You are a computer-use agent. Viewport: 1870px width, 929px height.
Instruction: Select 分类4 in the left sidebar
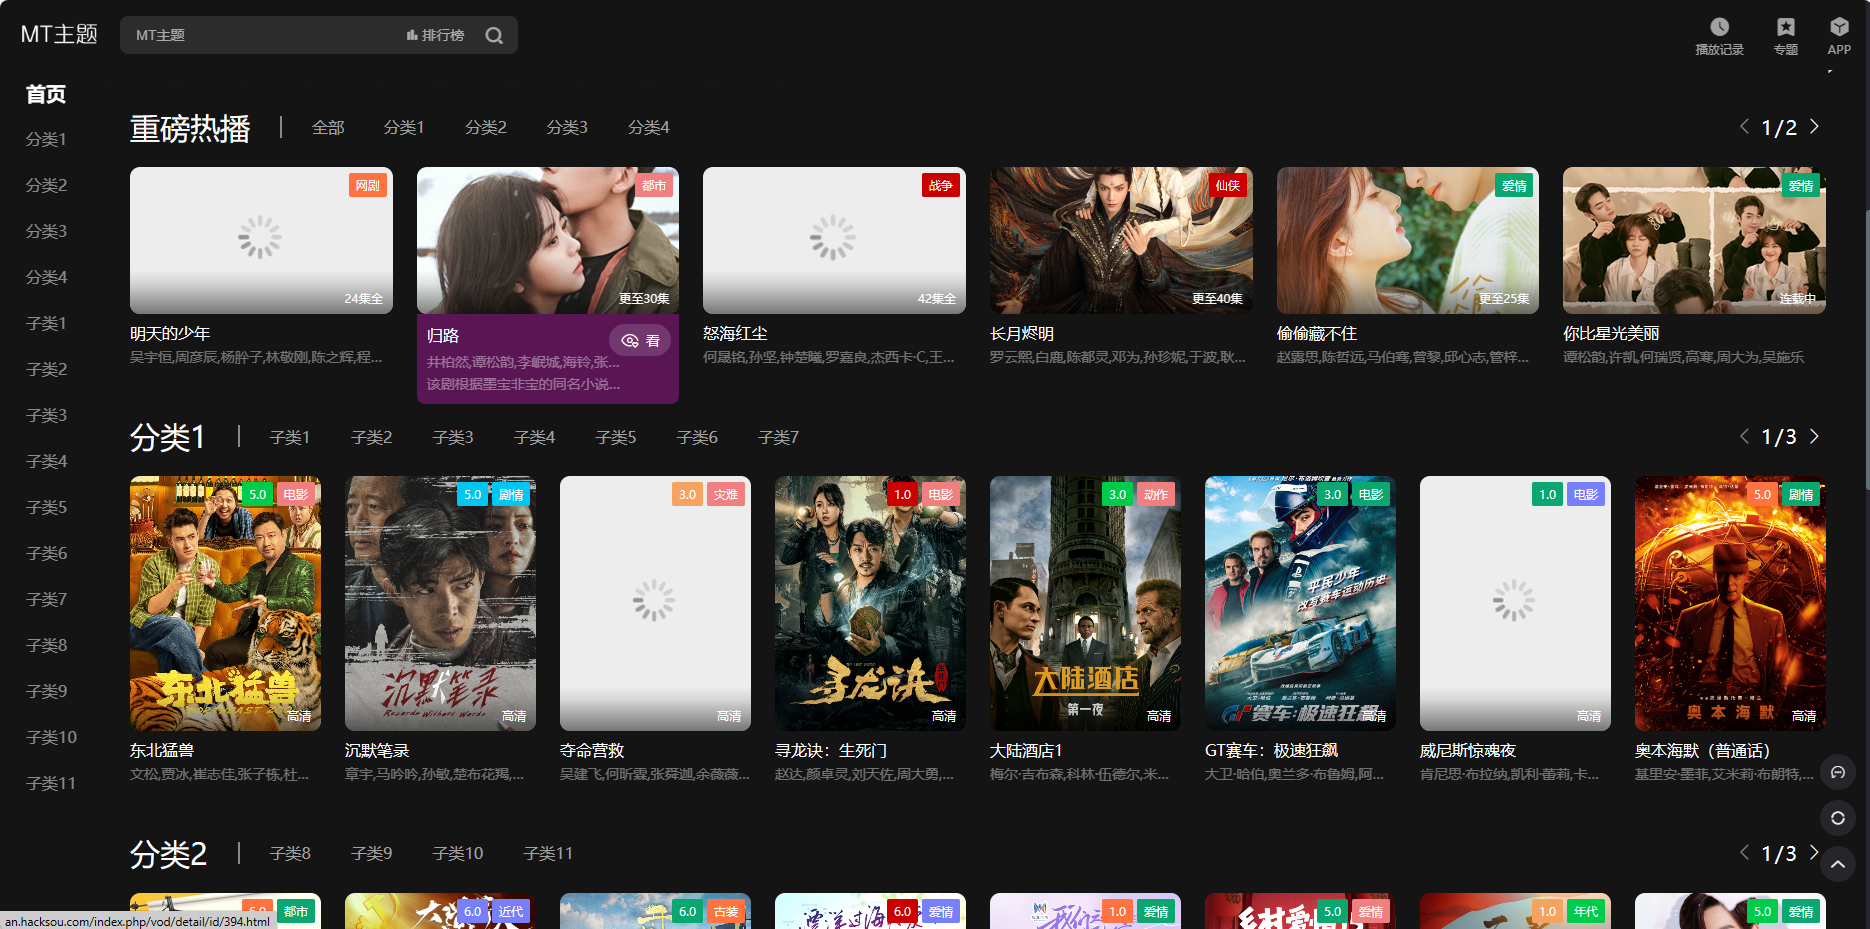click(x=46, y=277)
